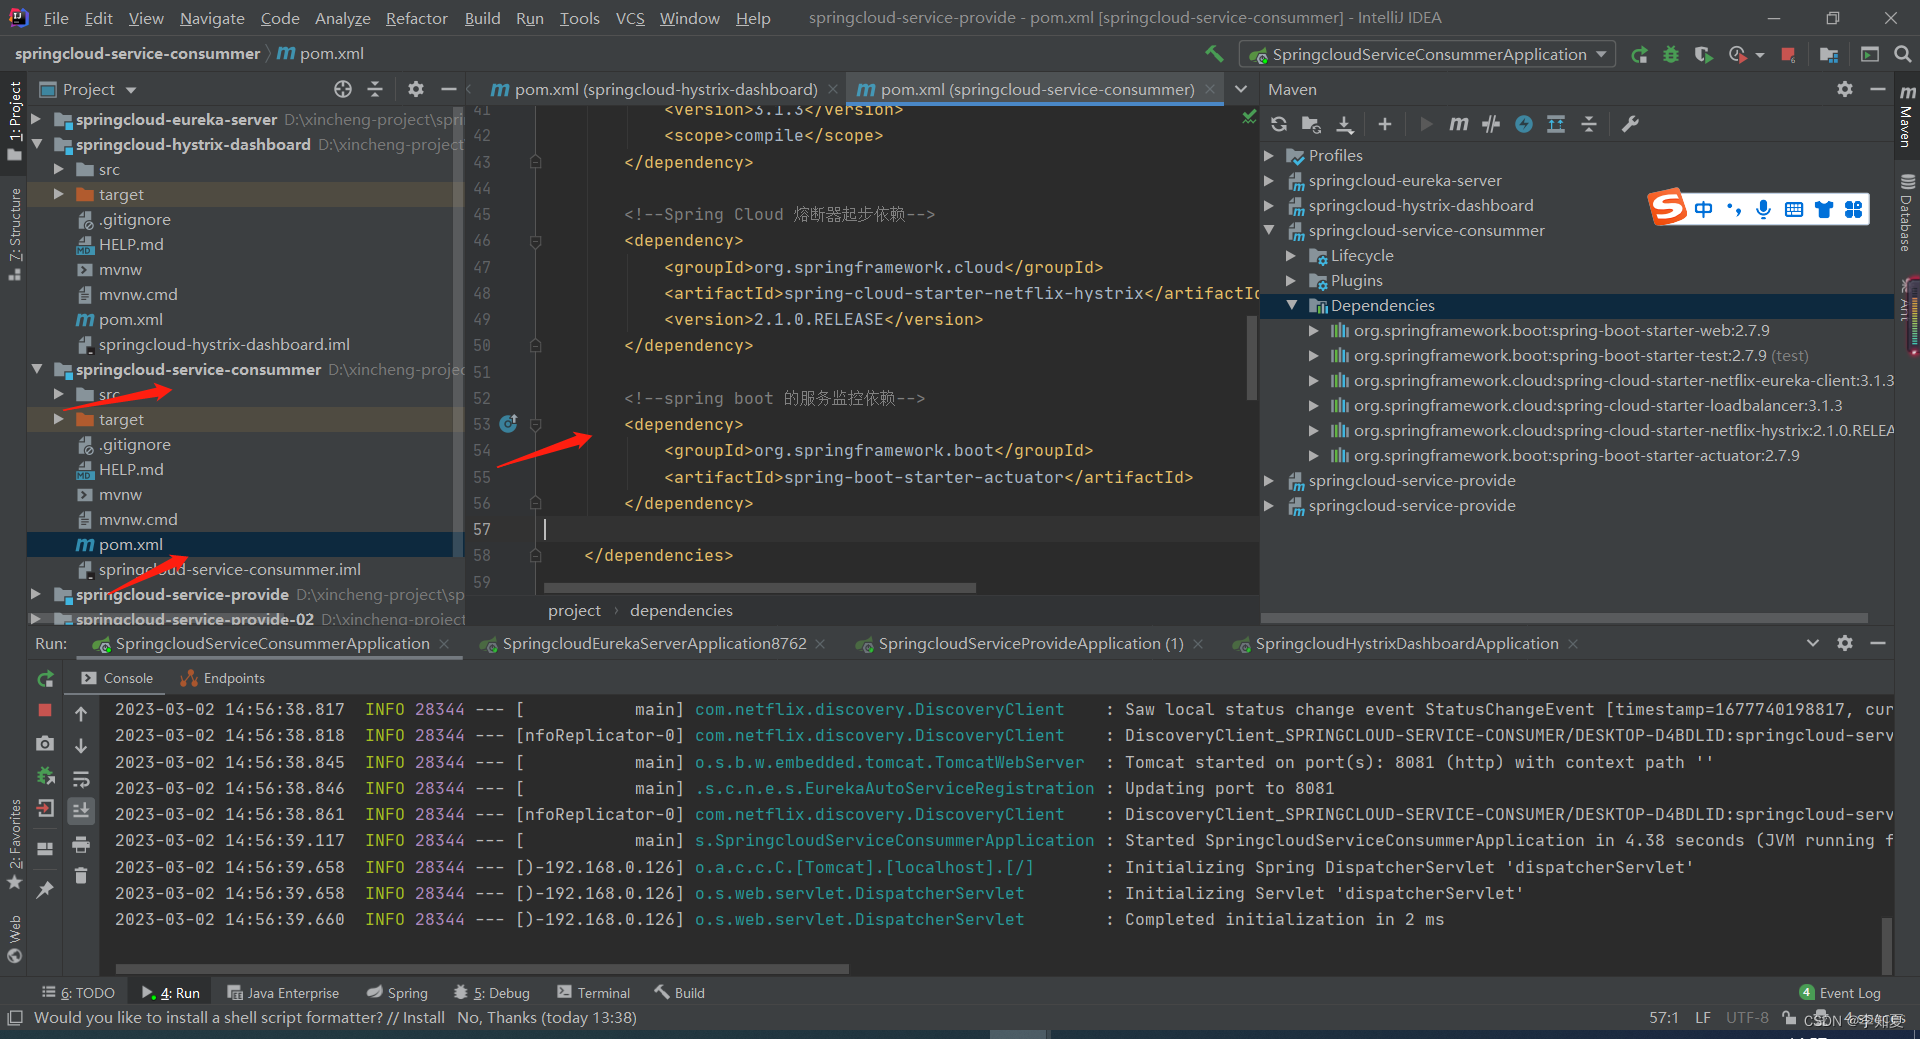Click UTF-8 encoding in status bar
Image resolution: width=1920 pixels, height=1039 pixels.
coord(1746,1018)
